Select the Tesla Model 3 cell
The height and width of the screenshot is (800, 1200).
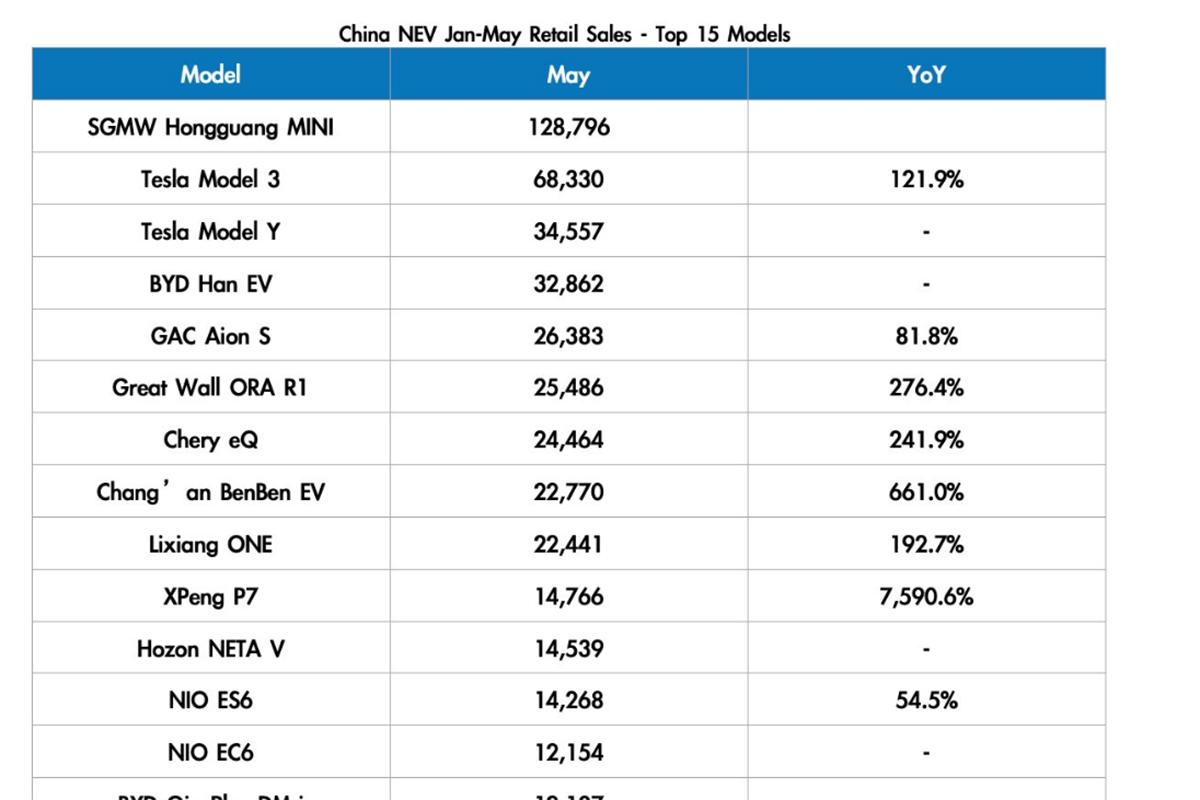coord(211,180)
